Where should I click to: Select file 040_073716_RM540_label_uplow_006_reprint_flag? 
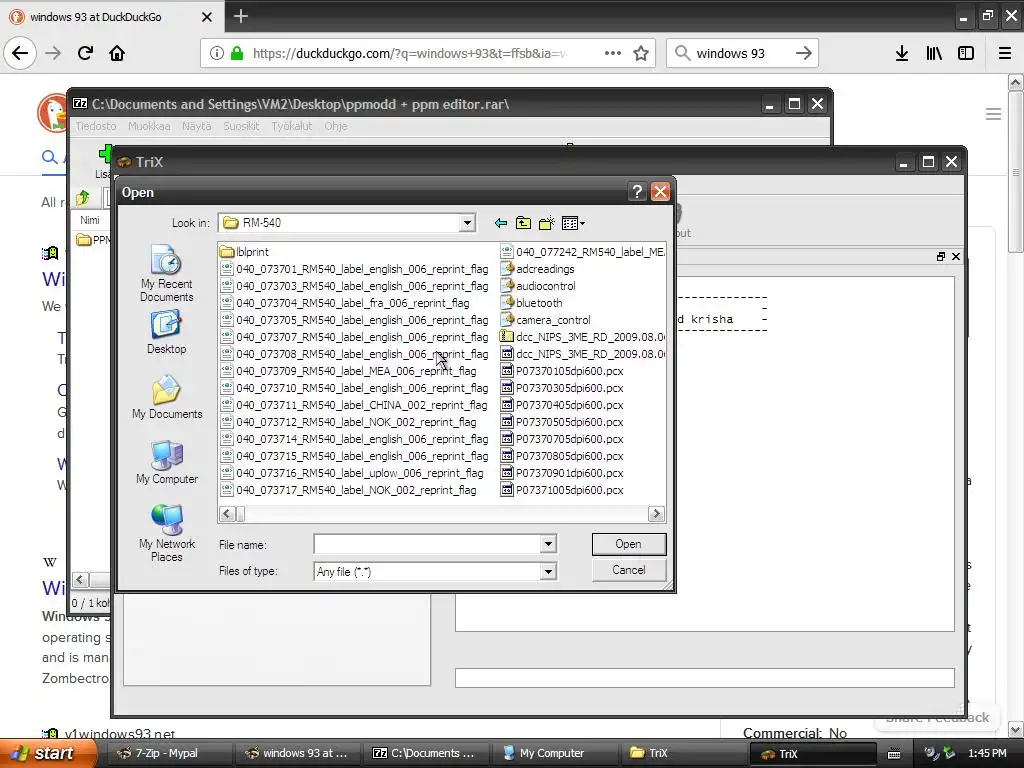click(352, 472)
